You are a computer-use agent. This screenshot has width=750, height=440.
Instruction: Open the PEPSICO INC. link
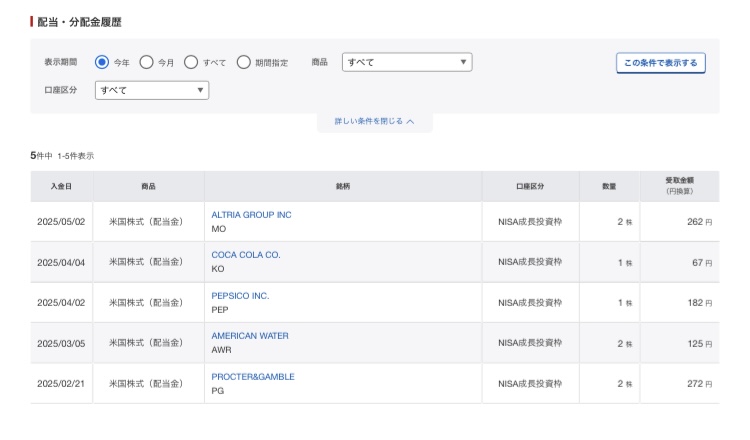pos(240,296)
